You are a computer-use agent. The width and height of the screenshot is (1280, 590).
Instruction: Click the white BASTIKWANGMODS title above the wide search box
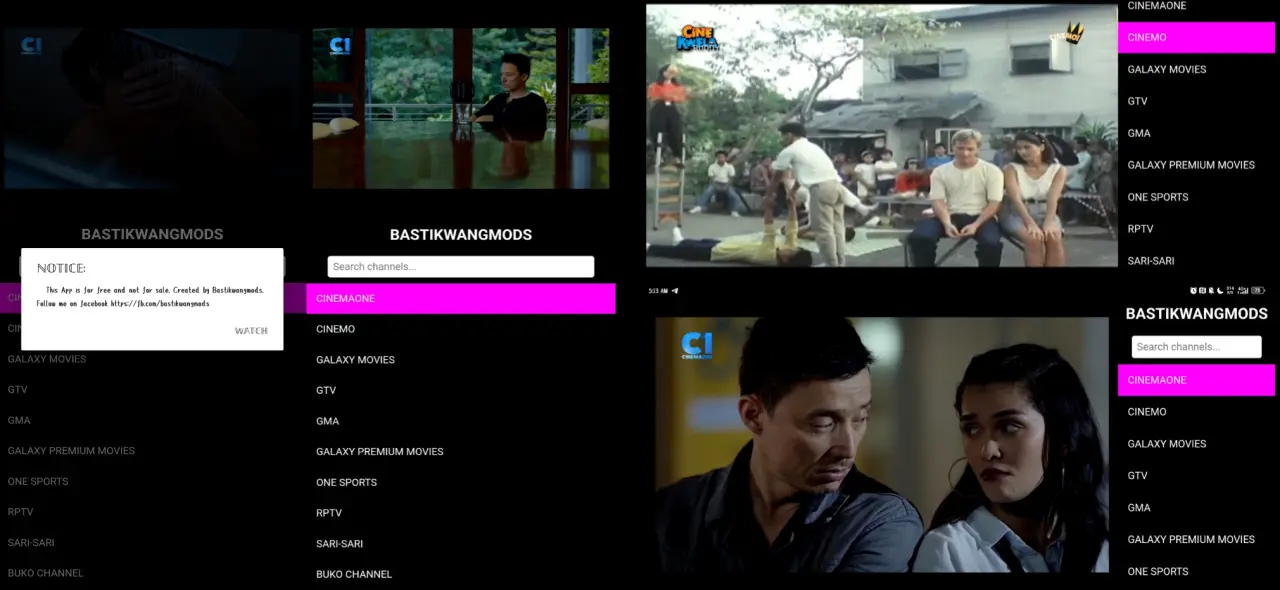click(x=461, y=235)
